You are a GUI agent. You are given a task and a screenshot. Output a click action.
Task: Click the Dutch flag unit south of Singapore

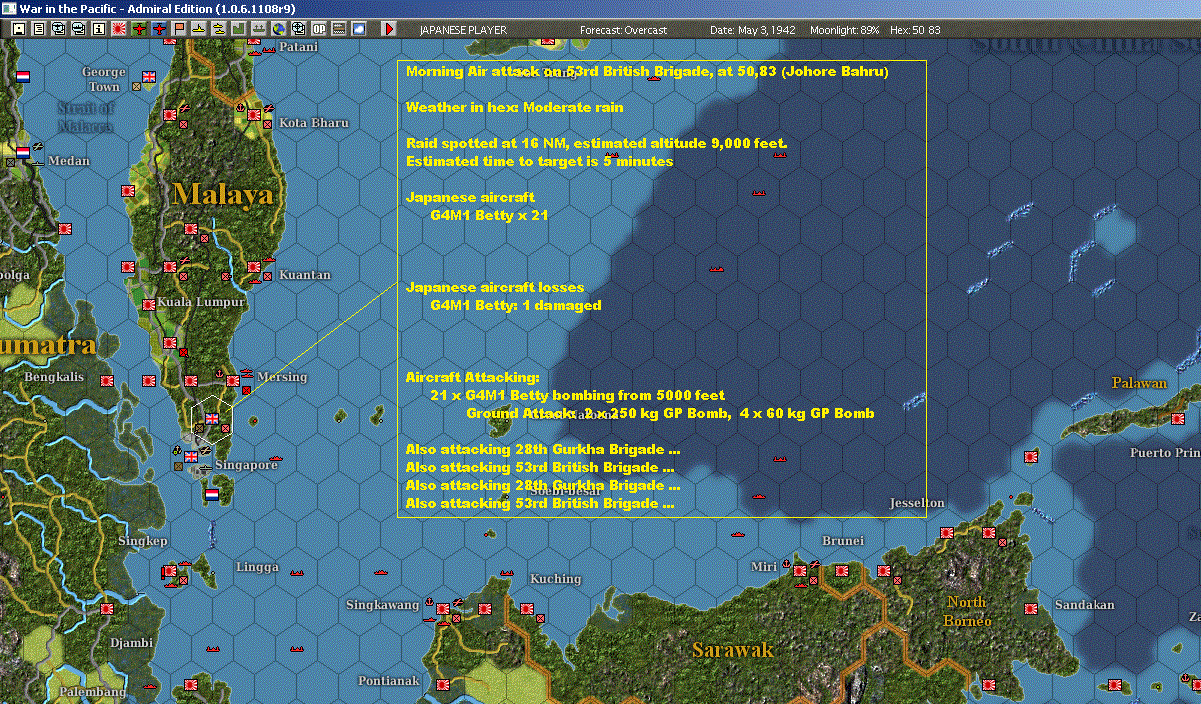click(x=211, y=494)
